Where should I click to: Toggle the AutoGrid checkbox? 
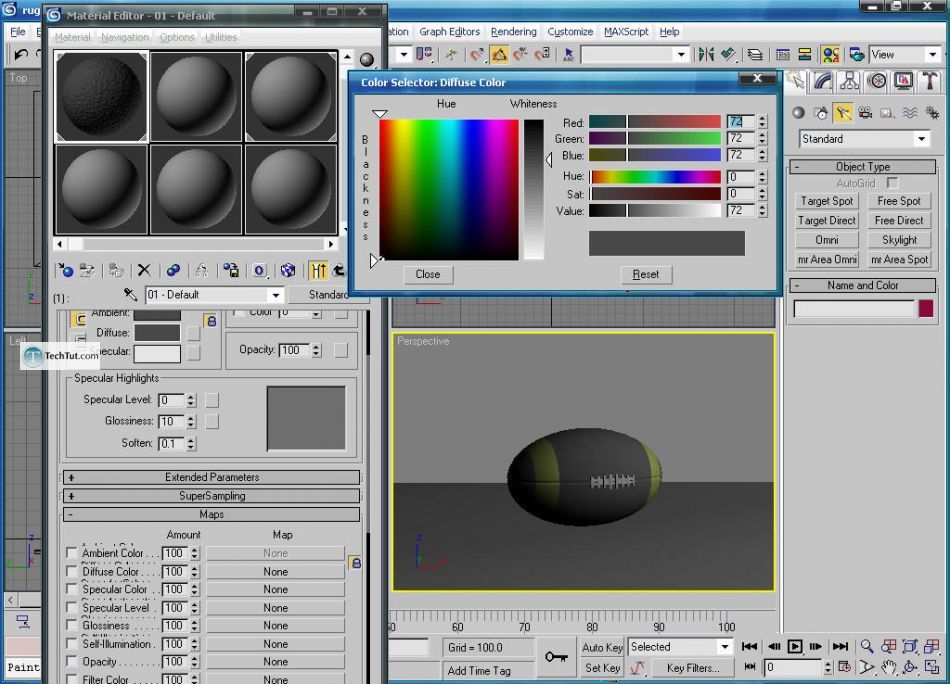point(892,182)
